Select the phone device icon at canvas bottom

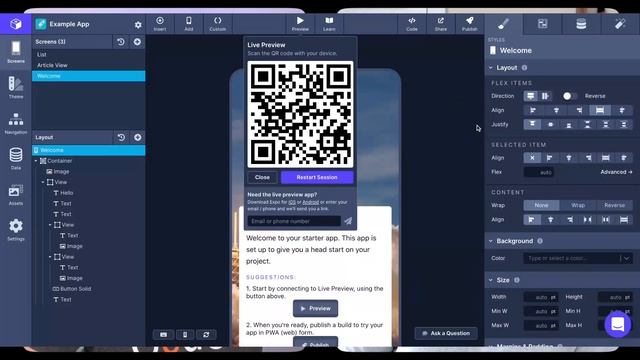click(185, 335)
